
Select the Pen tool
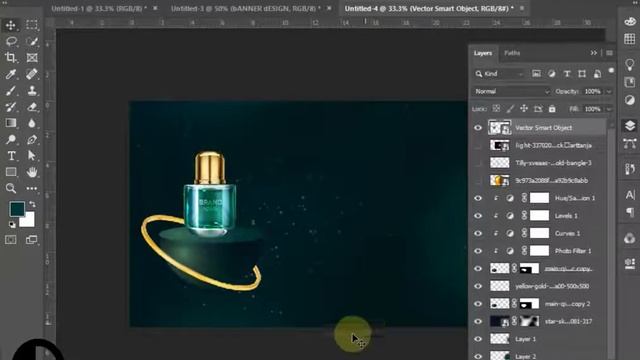click(x=32, y=140)
